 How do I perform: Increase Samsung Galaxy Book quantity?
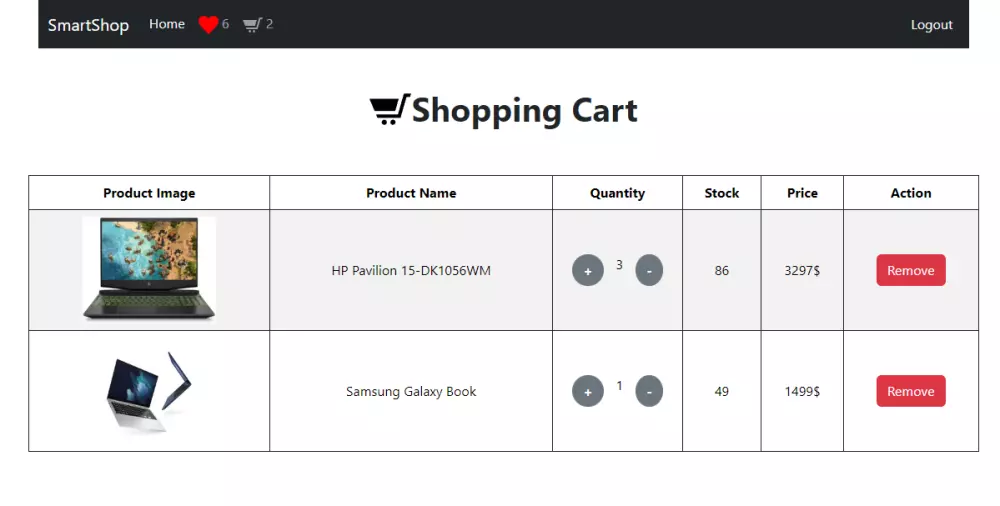588,392
